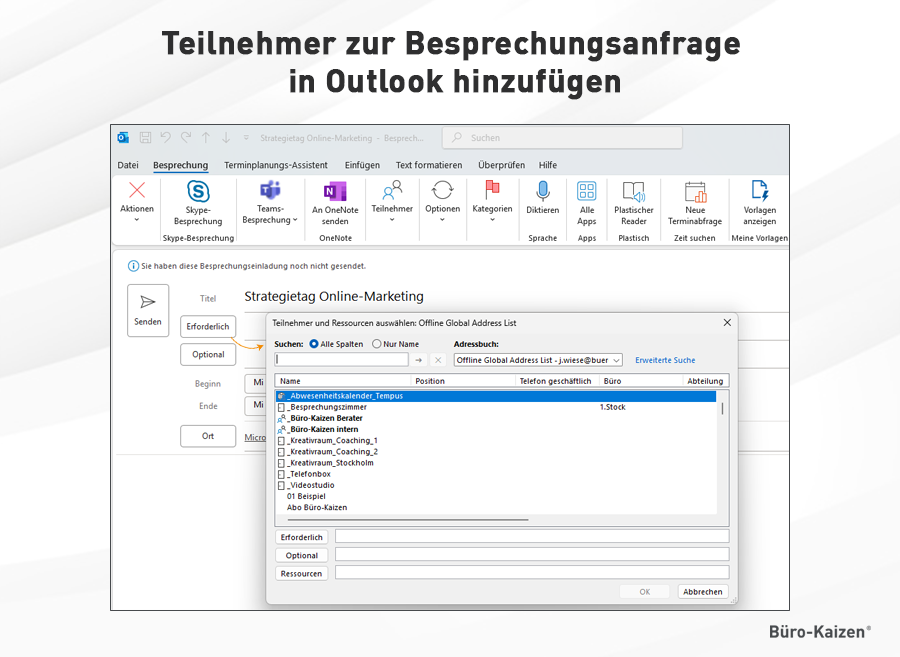This screenshot has height=657, width=900.
Task: Click the Save icon in title bar
Action: [145, 138]
